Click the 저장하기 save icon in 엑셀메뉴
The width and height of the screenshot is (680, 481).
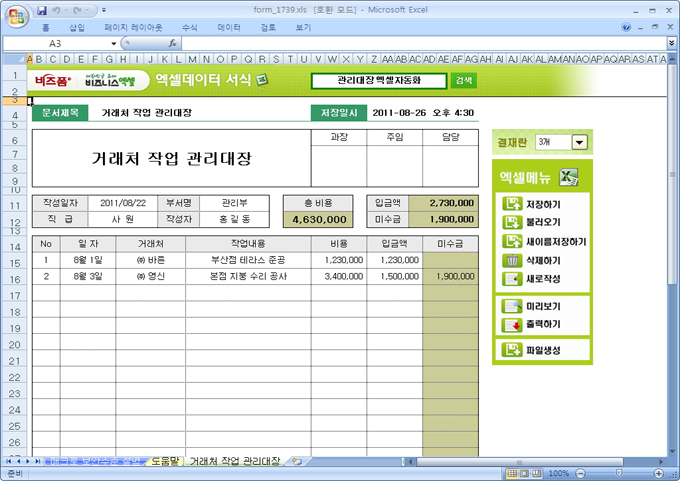[512, 203]
